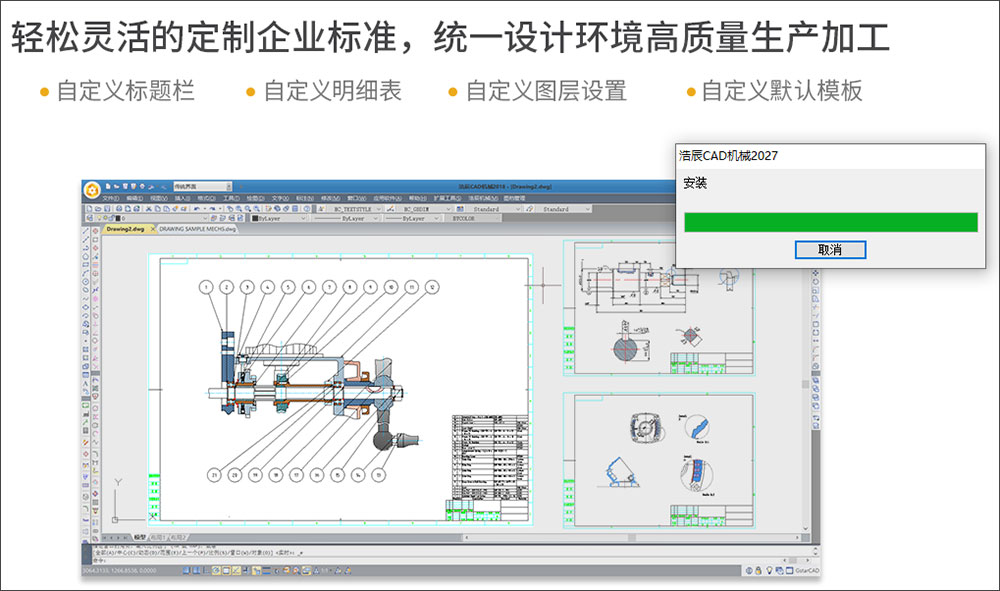
Task: Open the 编辑 menu in CAD window
Action: click(135, 198)
